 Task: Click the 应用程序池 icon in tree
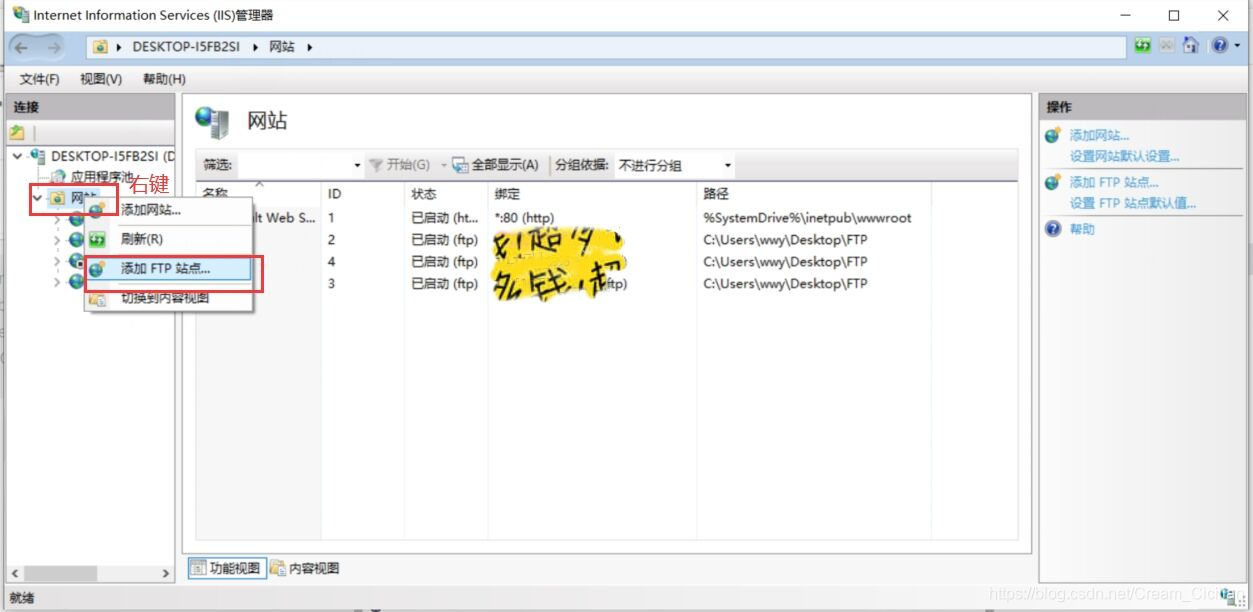58,177
